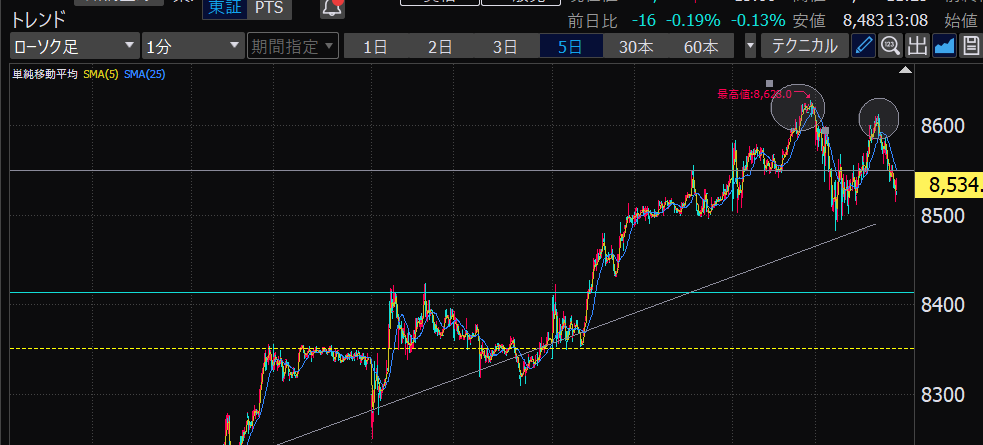Open the alert bell notification icon
Screen dimensions: 983x445
coord(332,8)
